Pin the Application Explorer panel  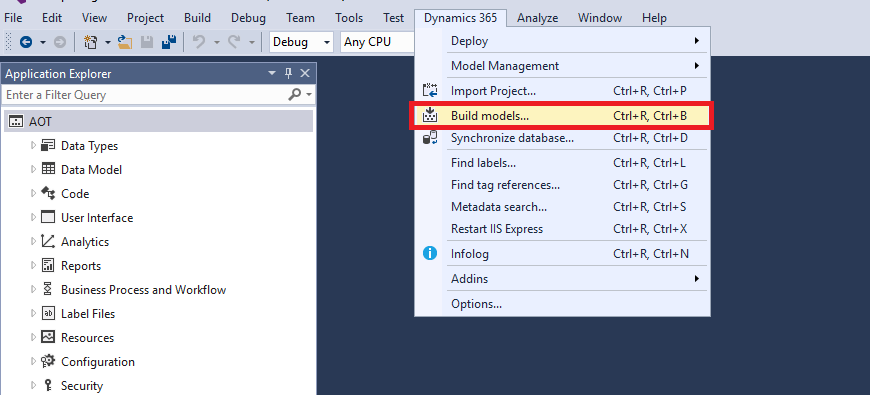288,73
